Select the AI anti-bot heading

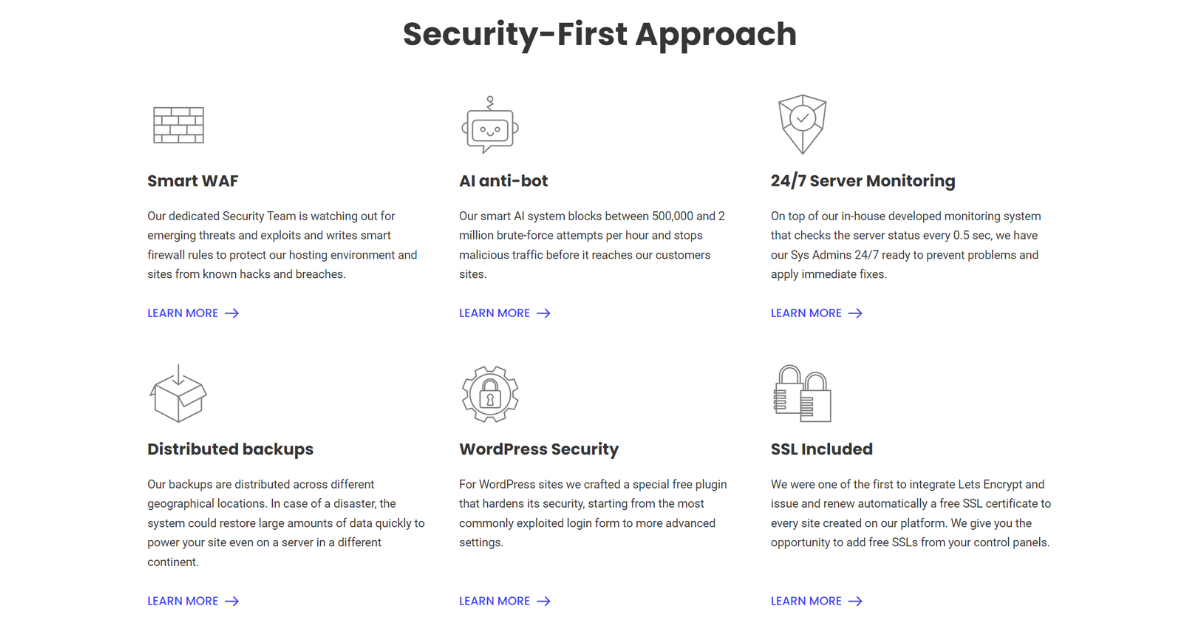(x=504, y=181)
